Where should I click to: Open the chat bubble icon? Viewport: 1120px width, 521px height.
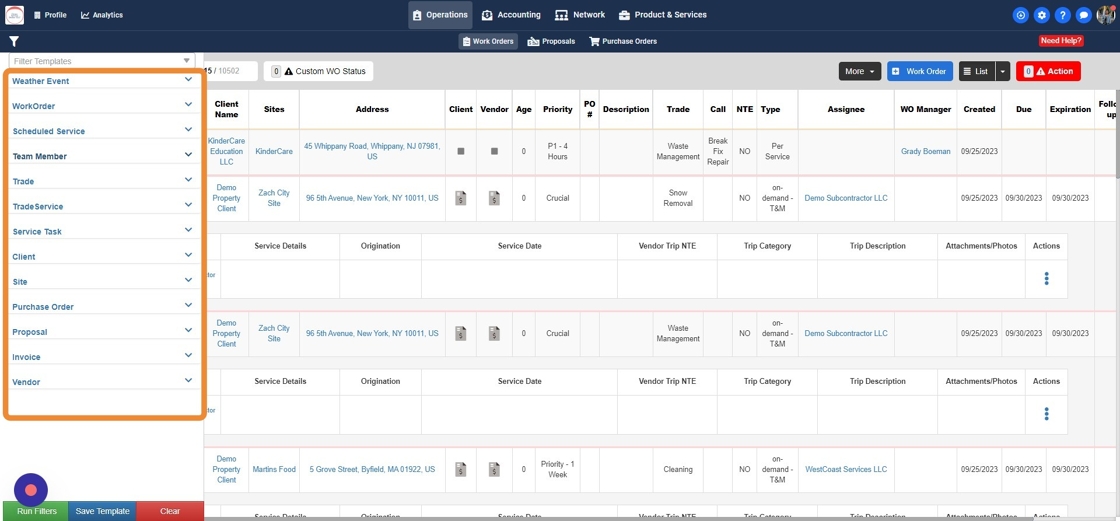pyautogui.click(x=1084, y=15)
